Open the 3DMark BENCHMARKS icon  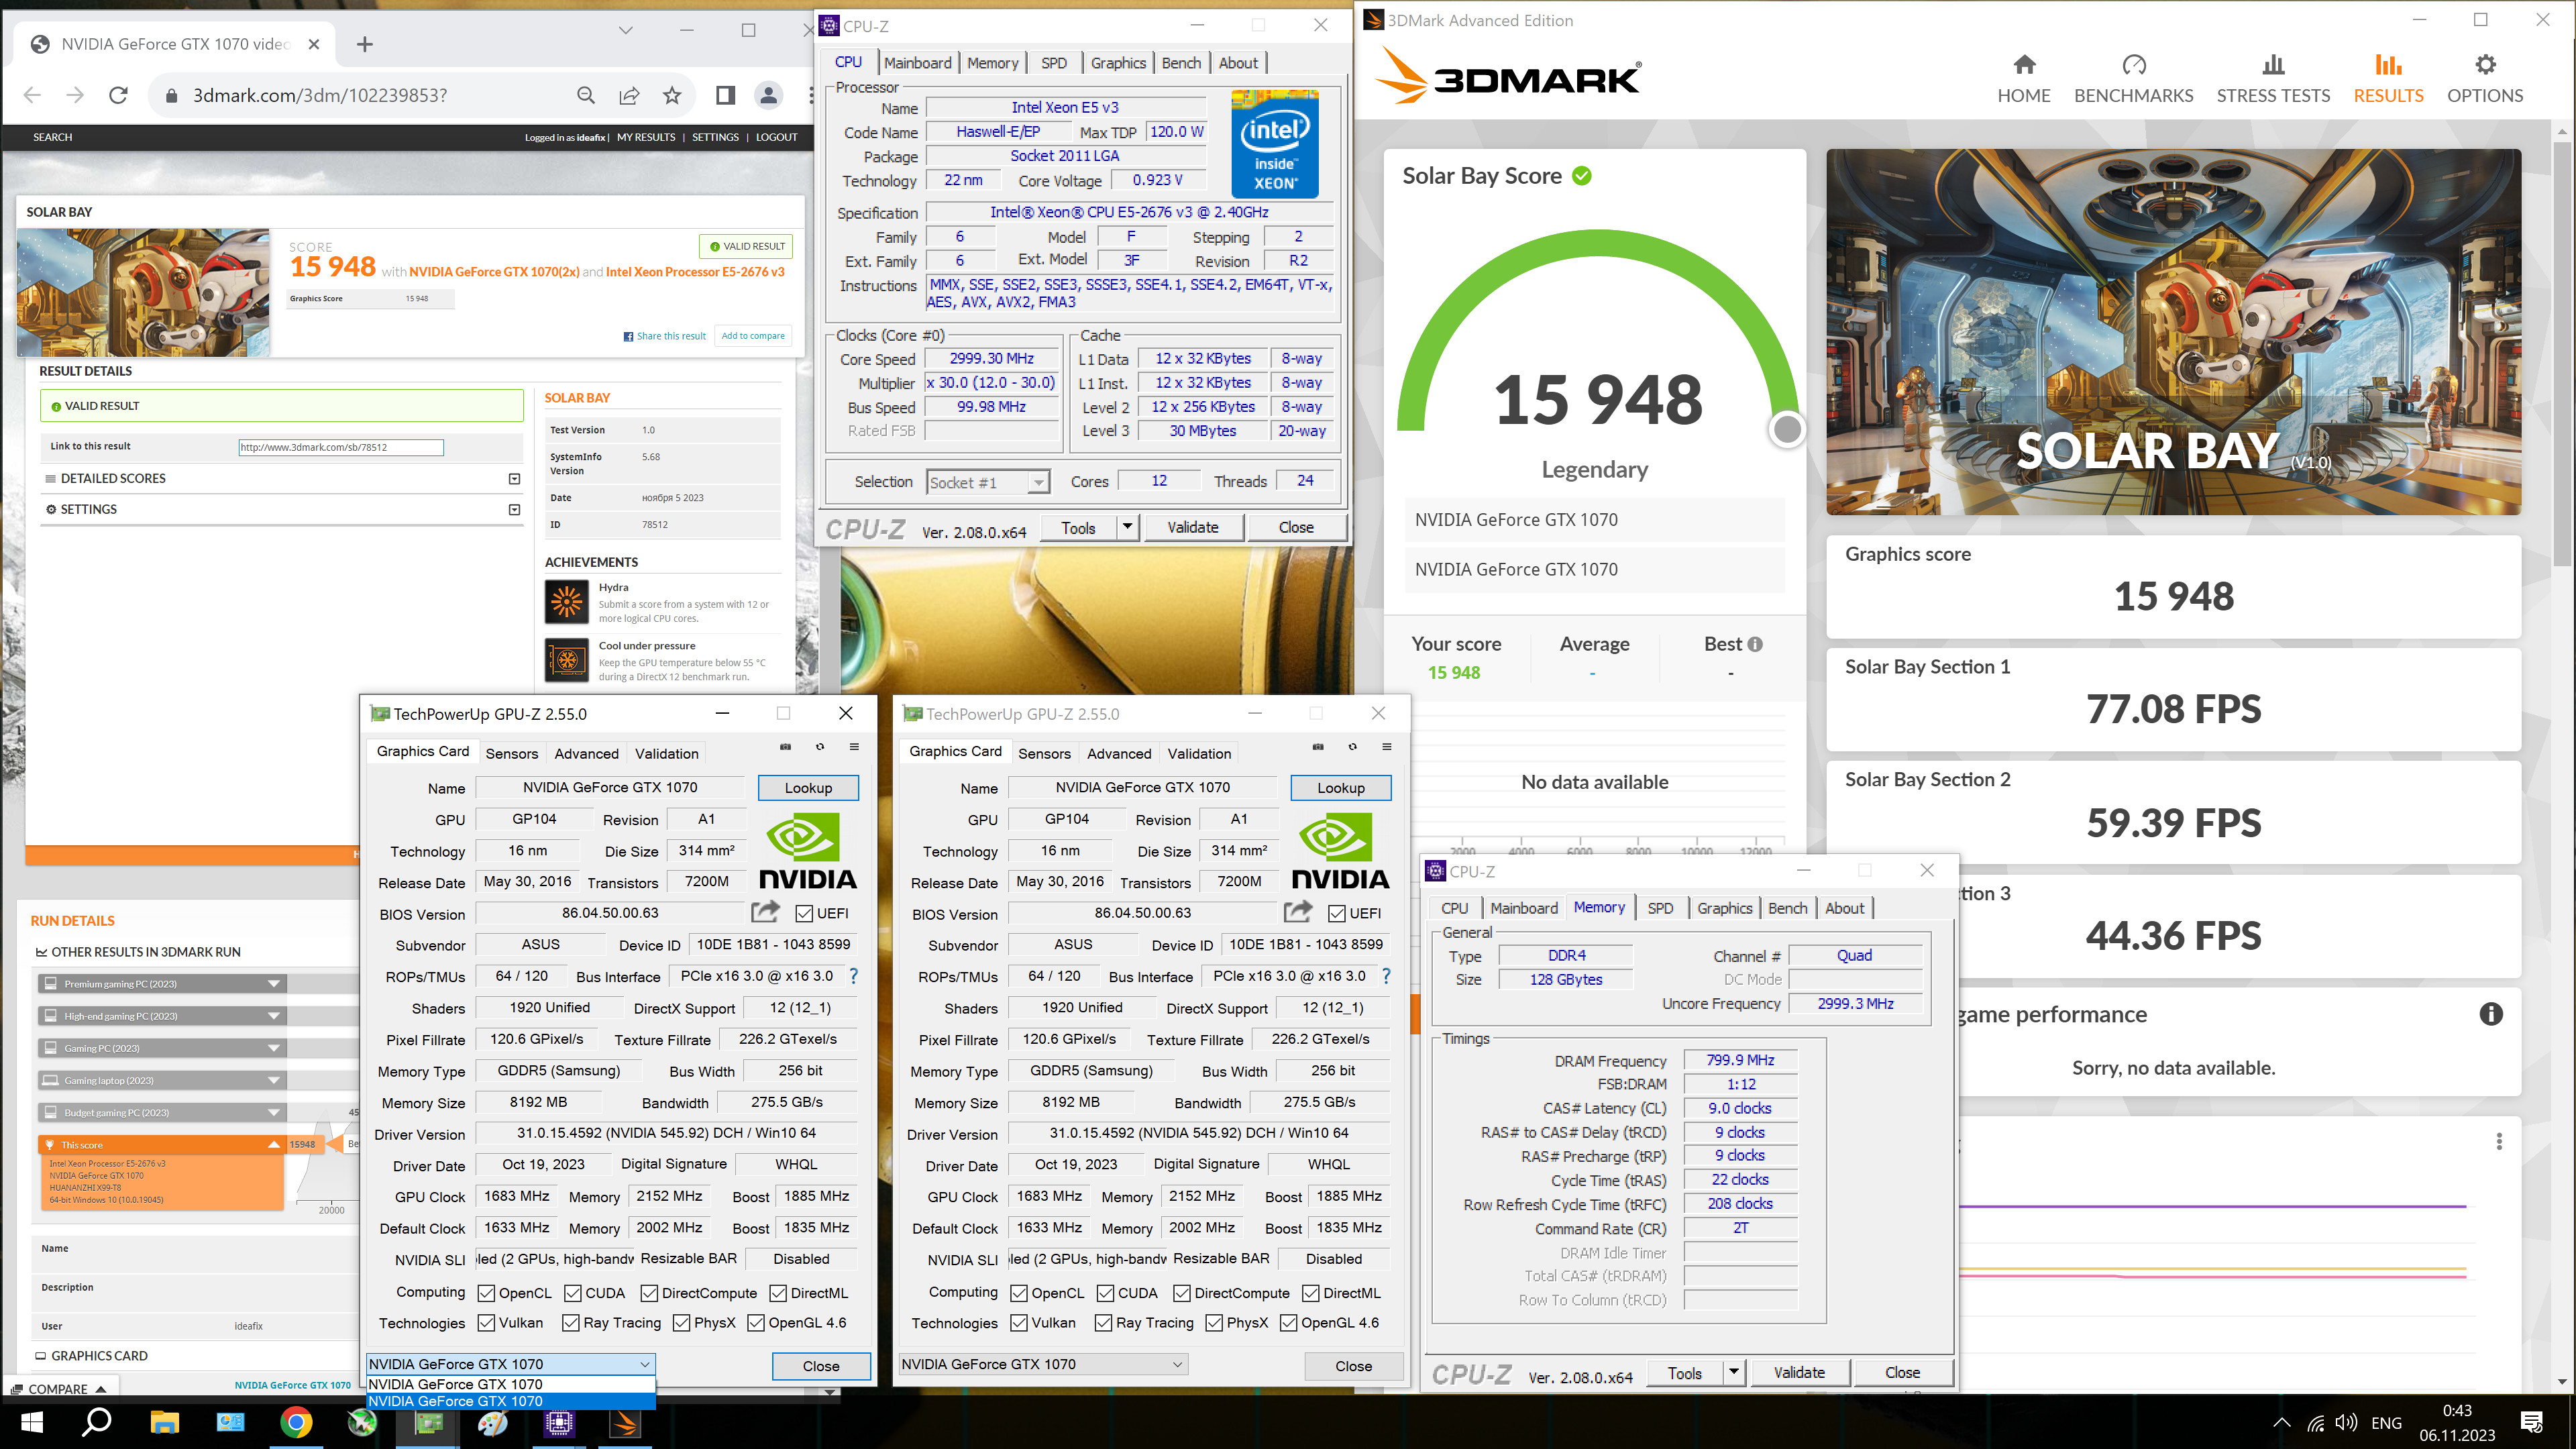click(2133, 65)
